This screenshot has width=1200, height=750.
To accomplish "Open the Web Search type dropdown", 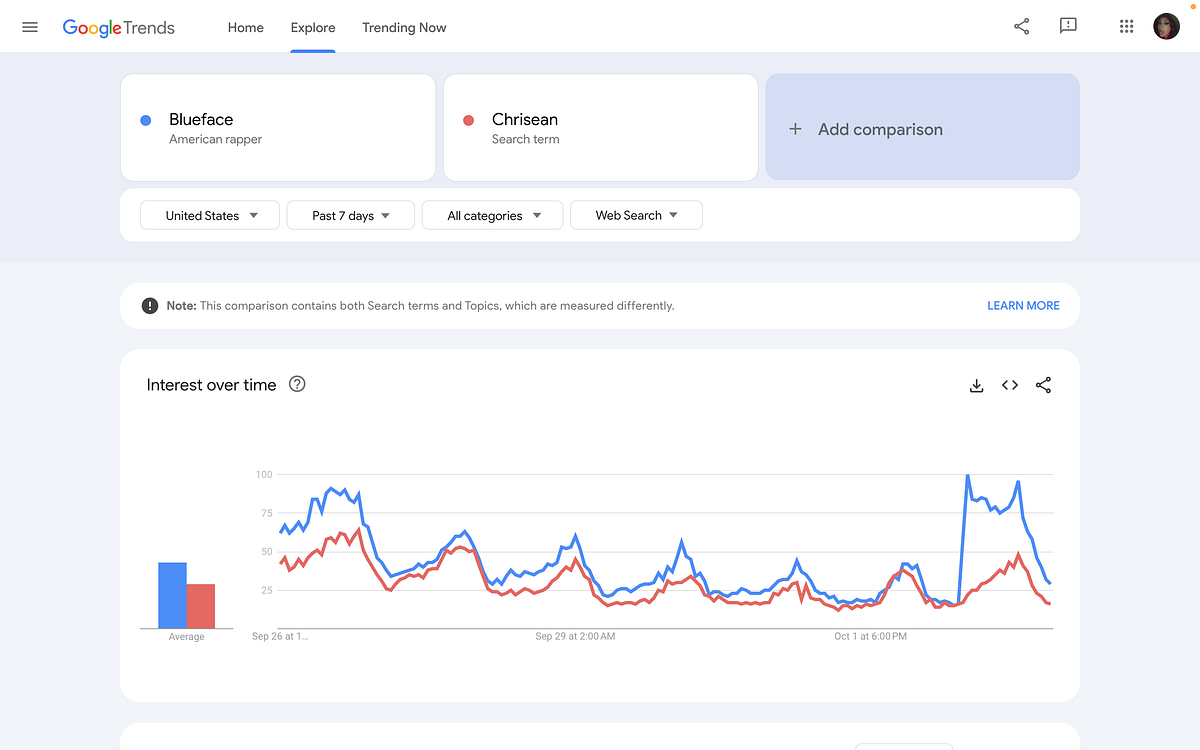I will click(636, 215).
